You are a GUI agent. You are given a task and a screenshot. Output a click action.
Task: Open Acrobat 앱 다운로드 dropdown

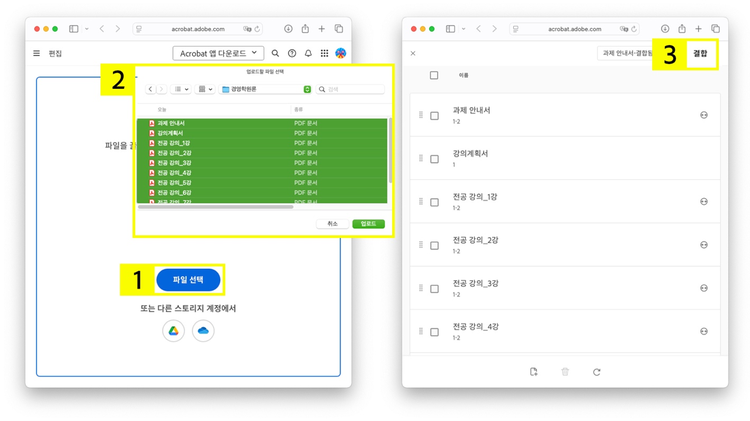[x=218, y=53]
